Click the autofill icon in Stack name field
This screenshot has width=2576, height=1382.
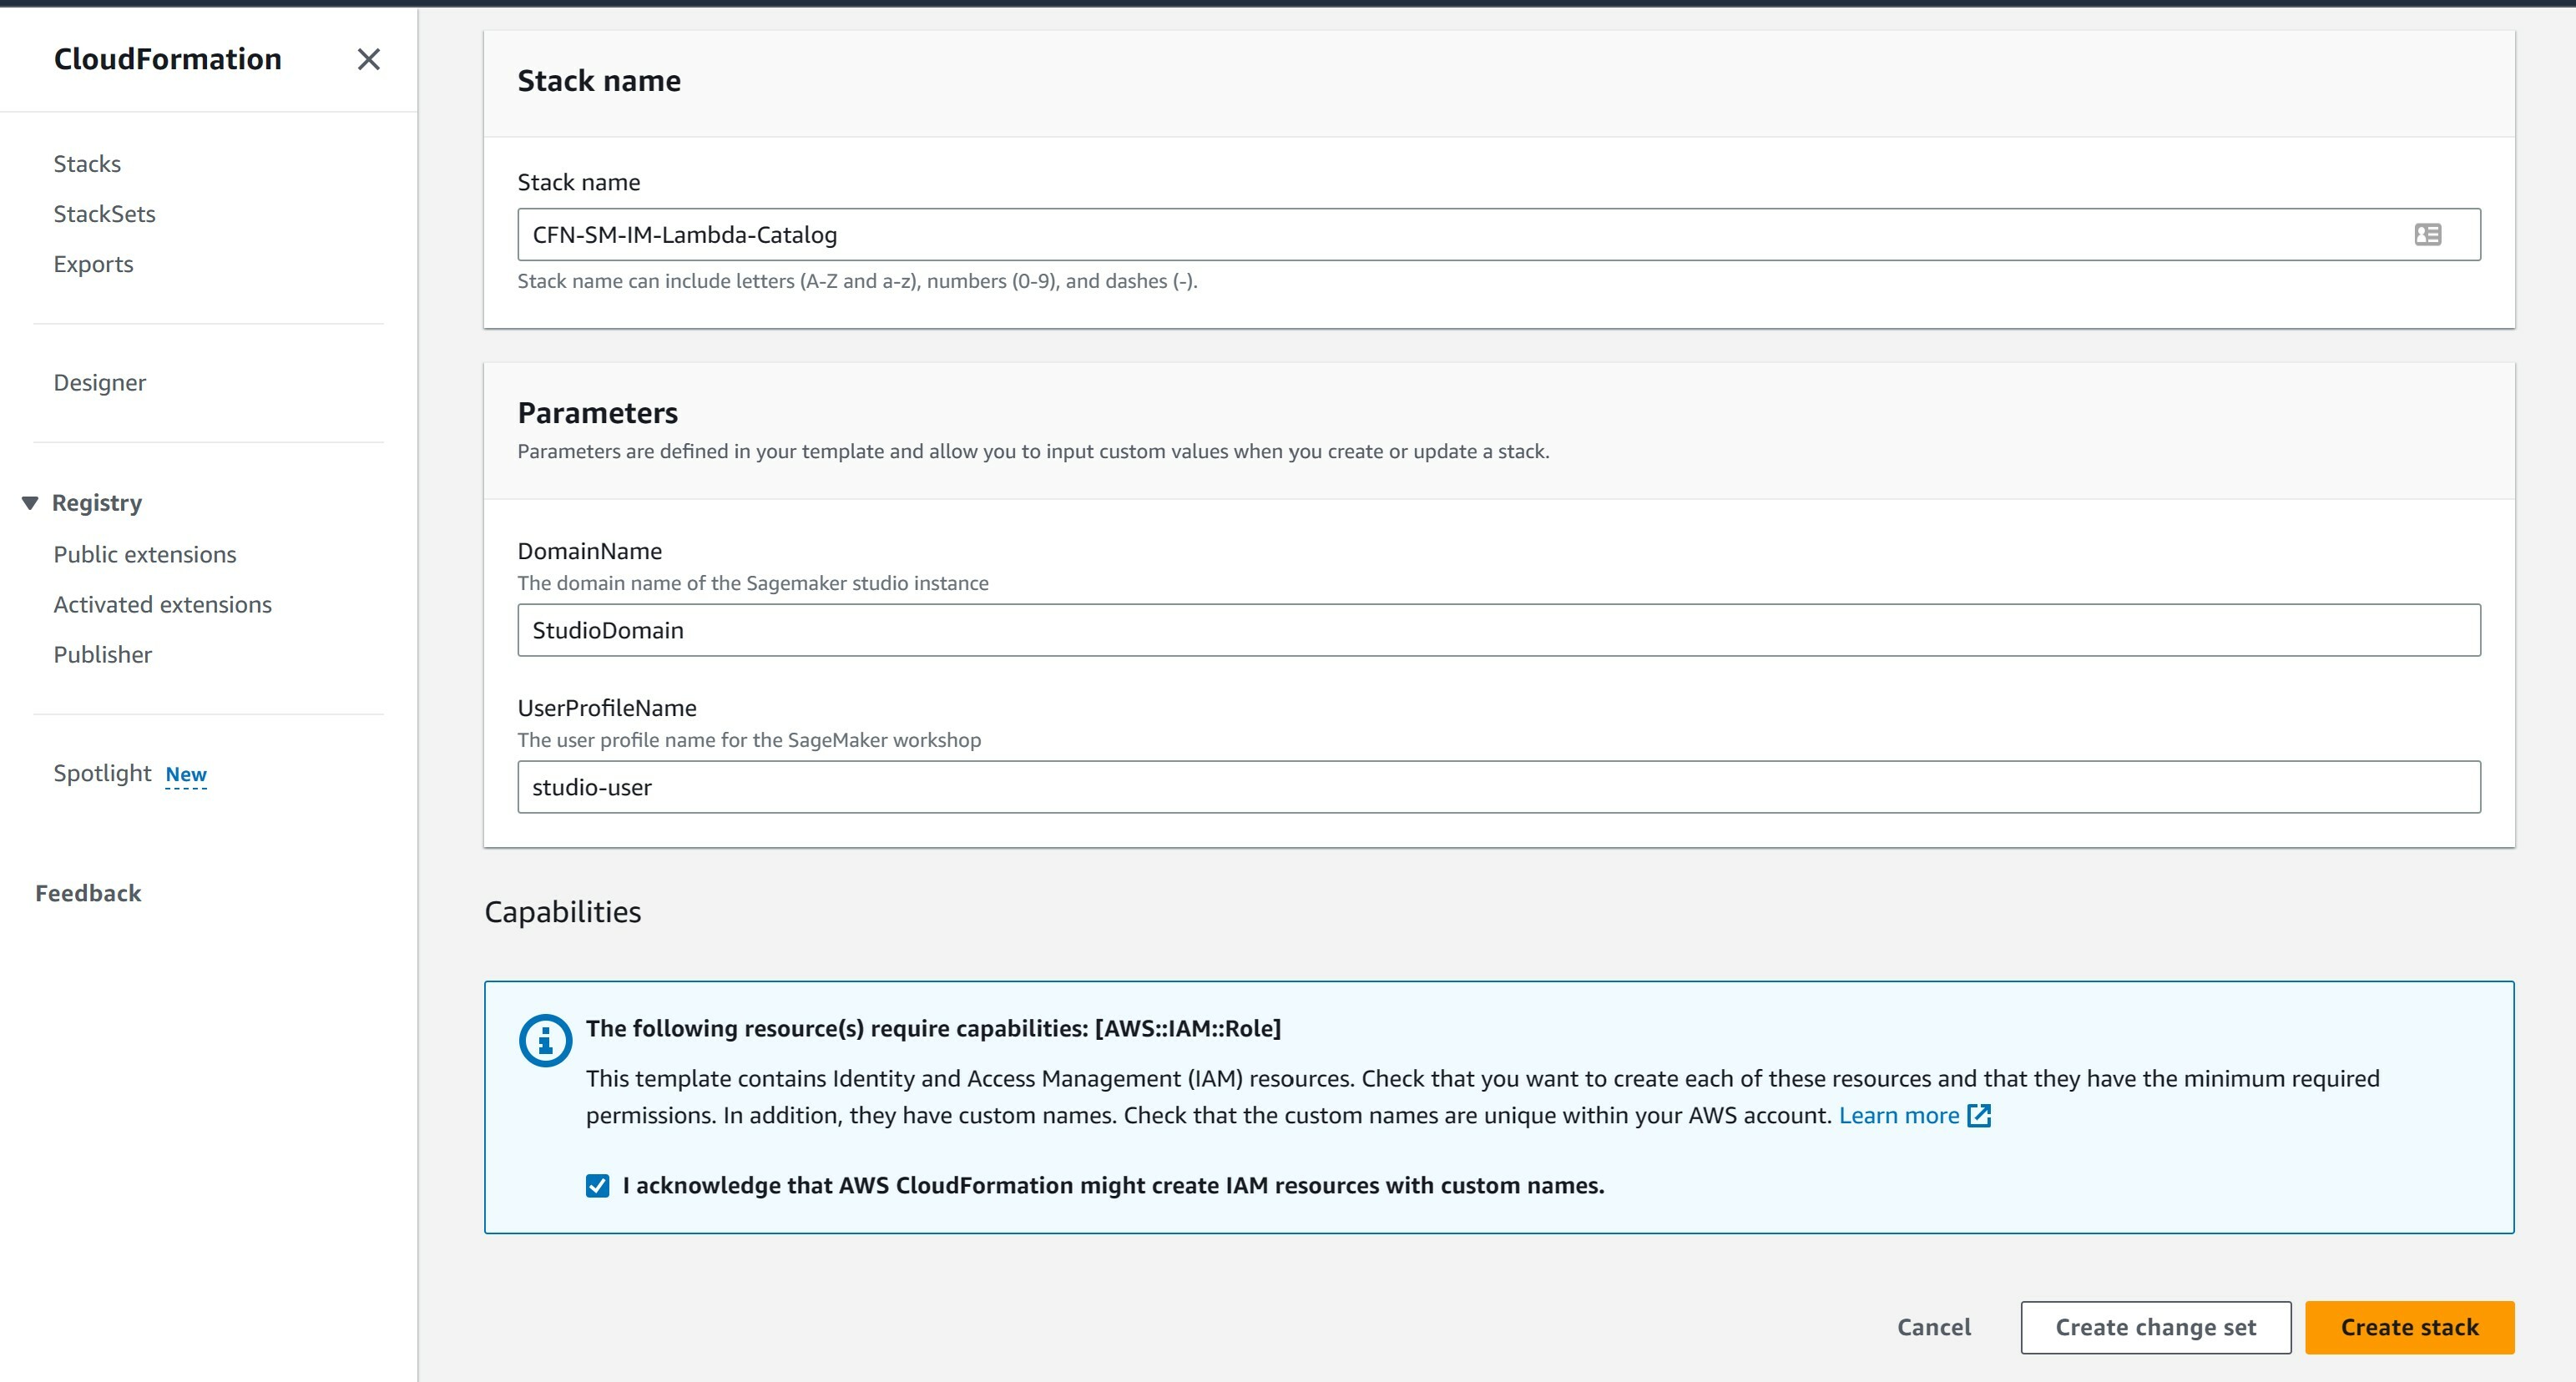tap(2427, 235)
